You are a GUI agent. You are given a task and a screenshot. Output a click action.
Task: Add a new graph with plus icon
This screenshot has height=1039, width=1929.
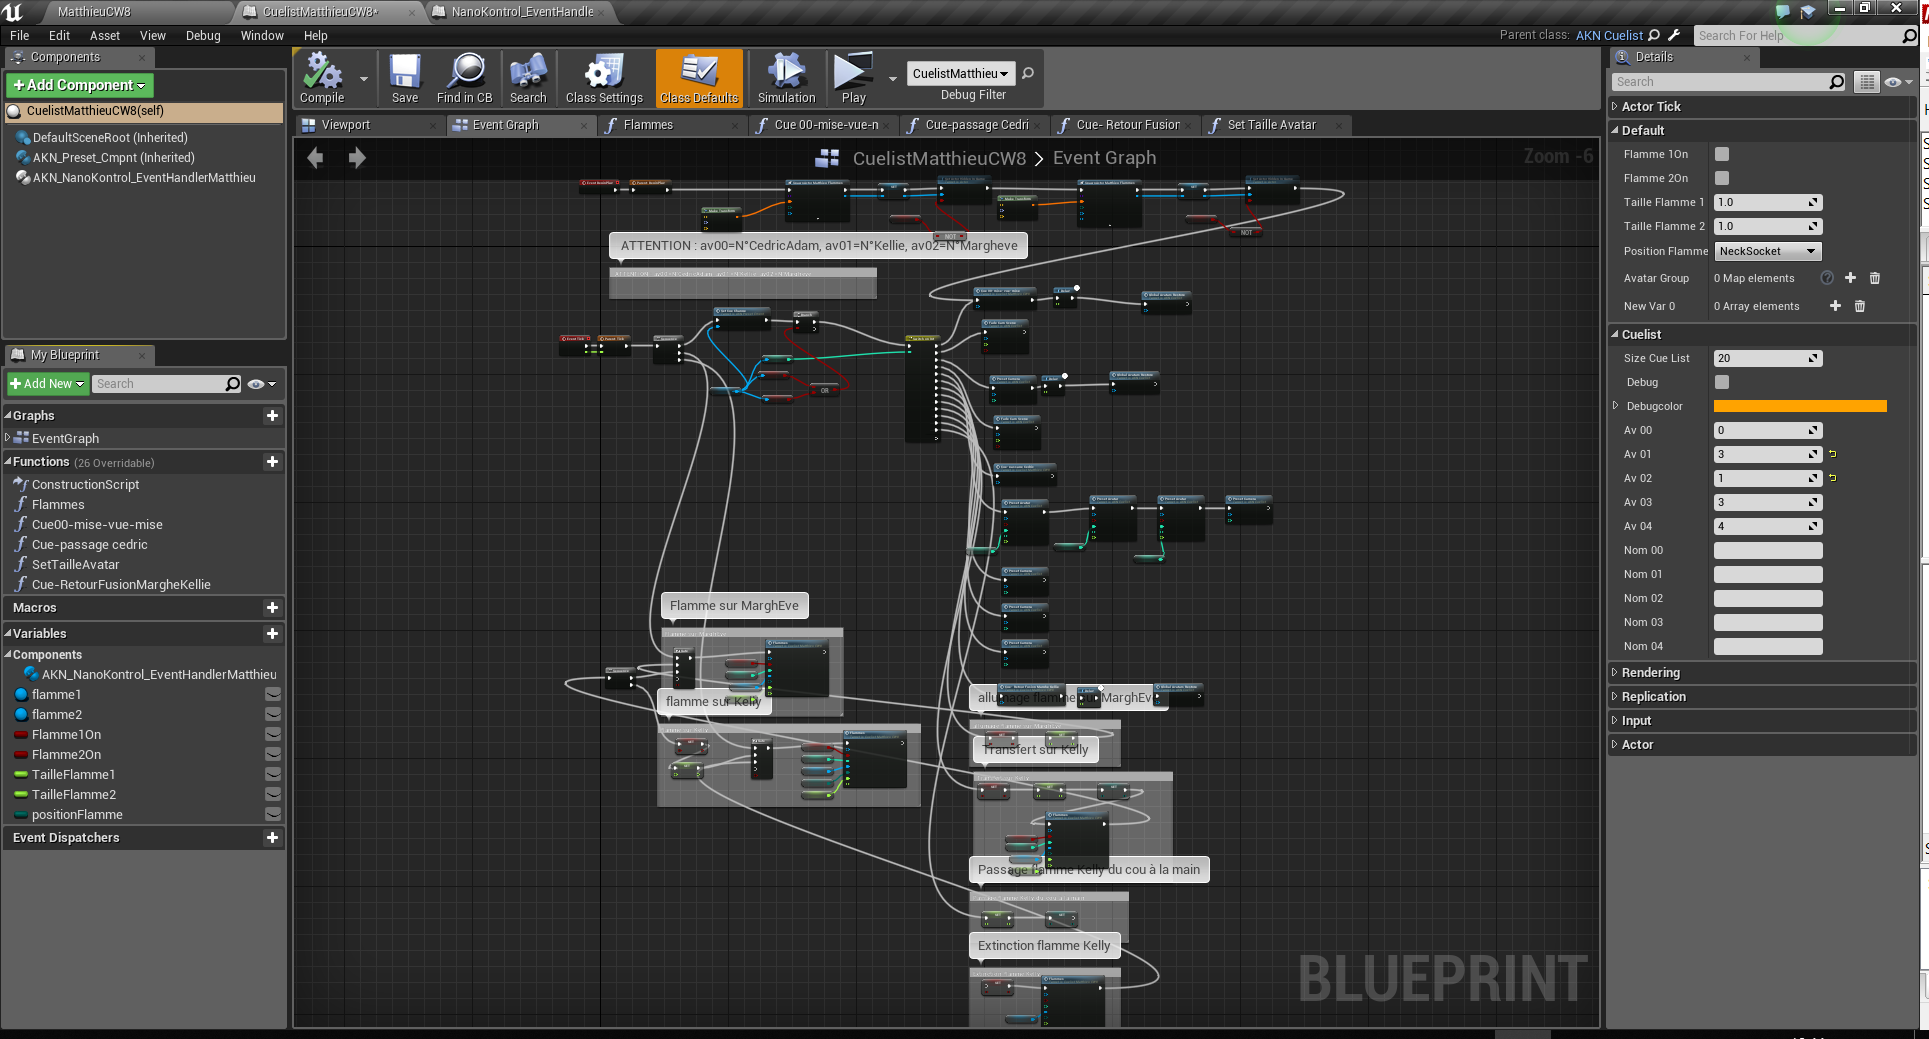point(272,415)
